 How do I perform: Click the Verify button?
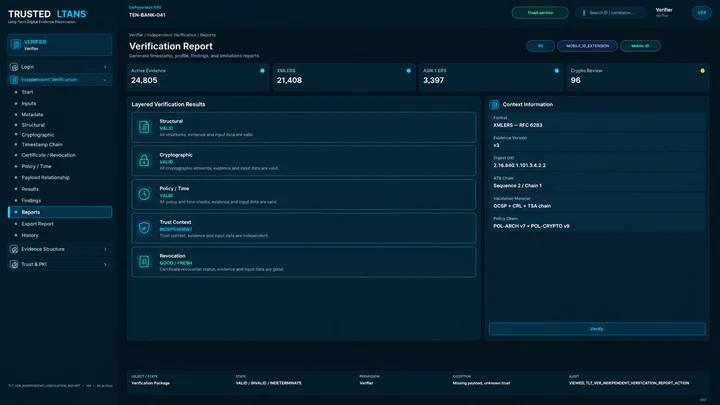597,329
